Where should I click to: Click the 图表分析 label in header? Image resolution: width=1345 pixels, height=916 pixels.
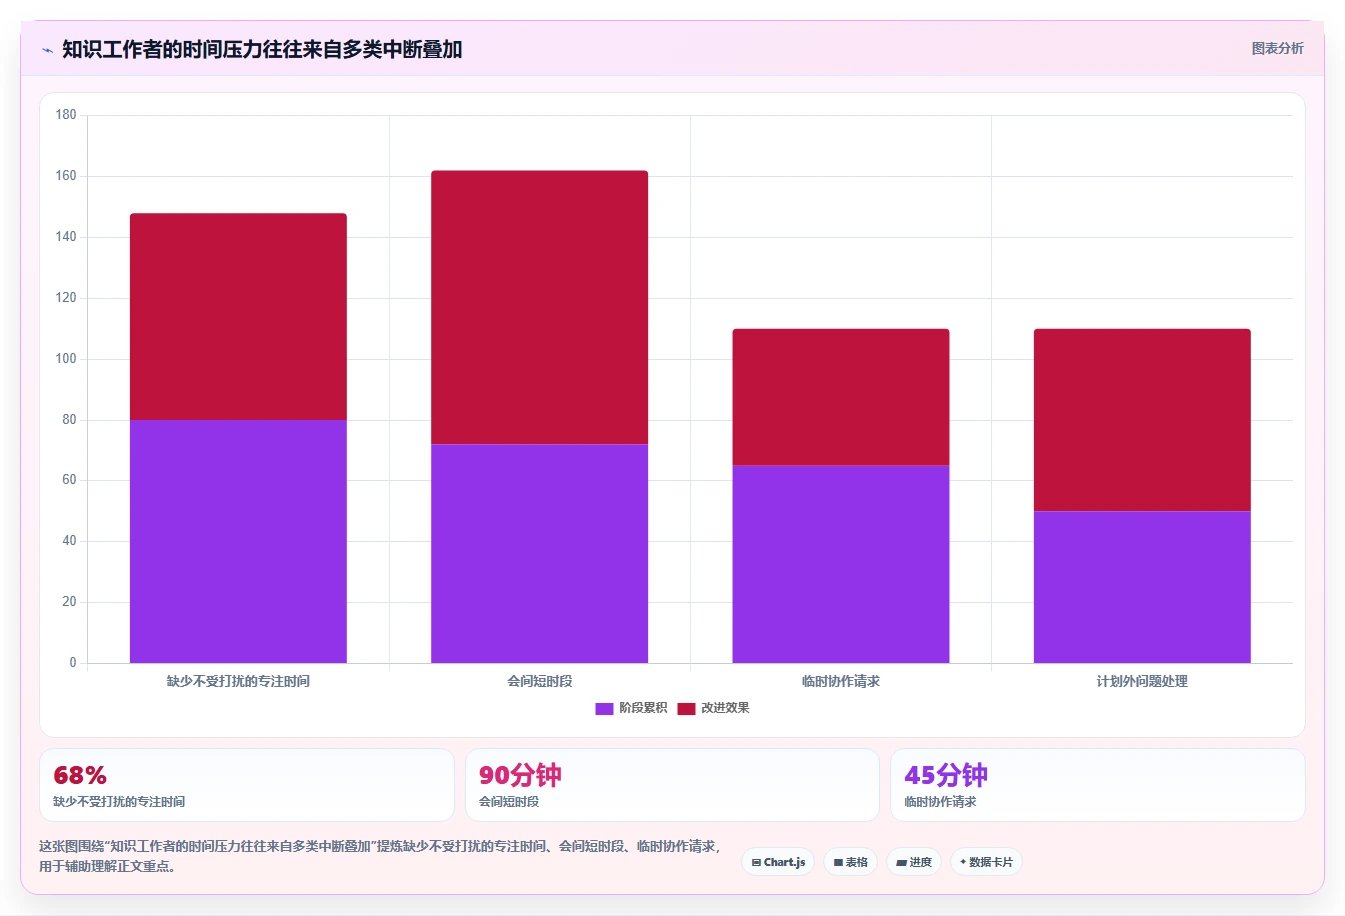(1277, 48)
